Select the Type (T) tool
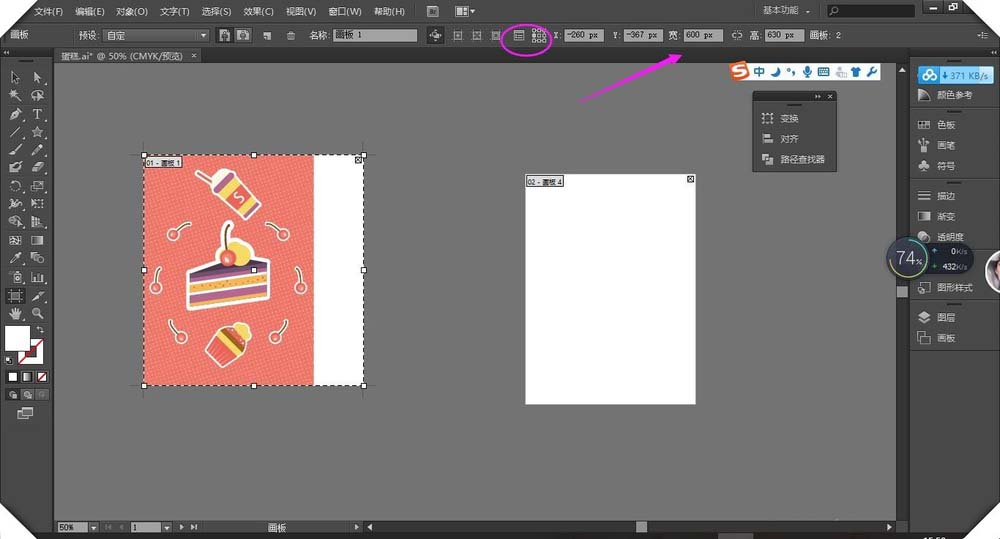 [38, 114]
